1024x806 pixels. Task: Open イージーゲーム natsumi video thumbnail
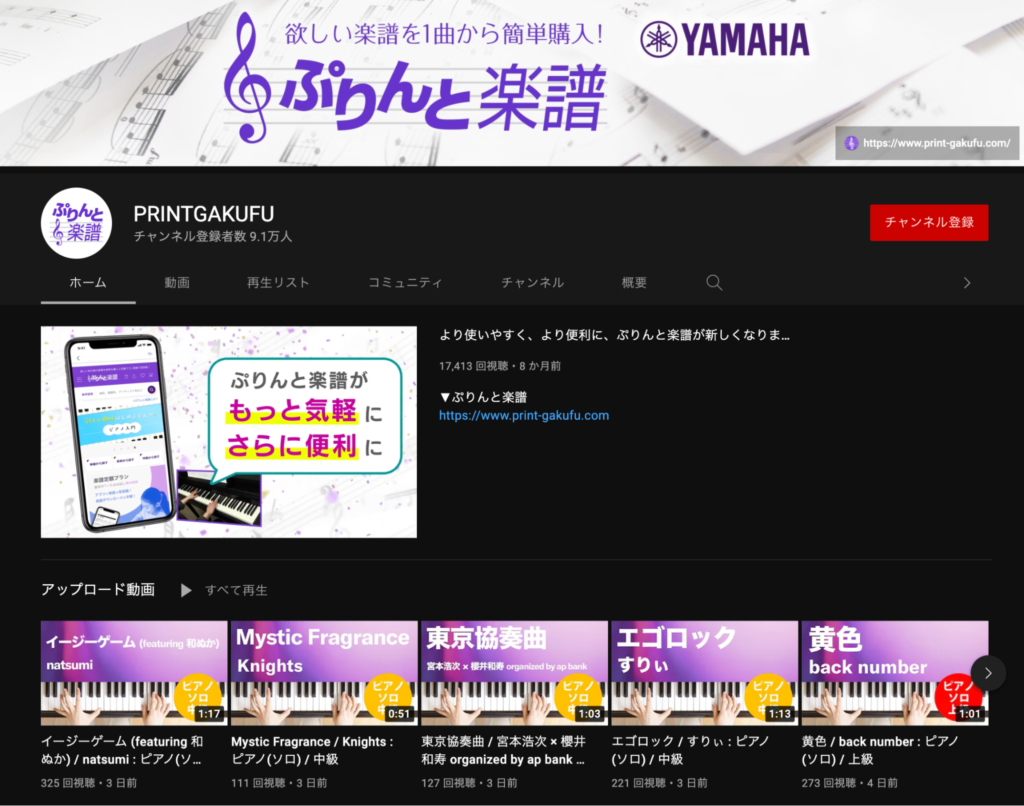134,673
